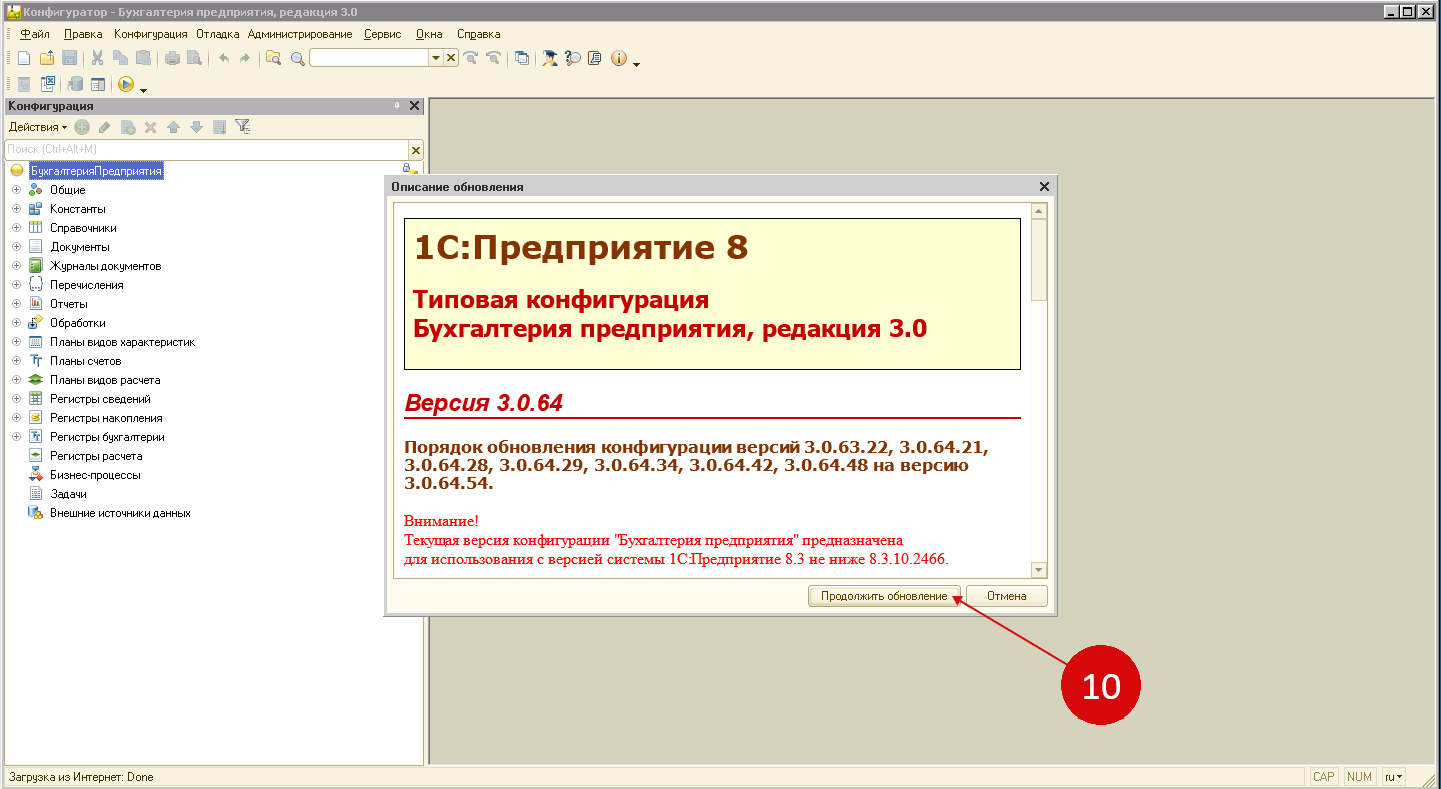The height and width of the screenshot is (789, 1441).
Task: Open dropdown arrow next to play icon
Action: pyautogui.click(x=143, y=90)
